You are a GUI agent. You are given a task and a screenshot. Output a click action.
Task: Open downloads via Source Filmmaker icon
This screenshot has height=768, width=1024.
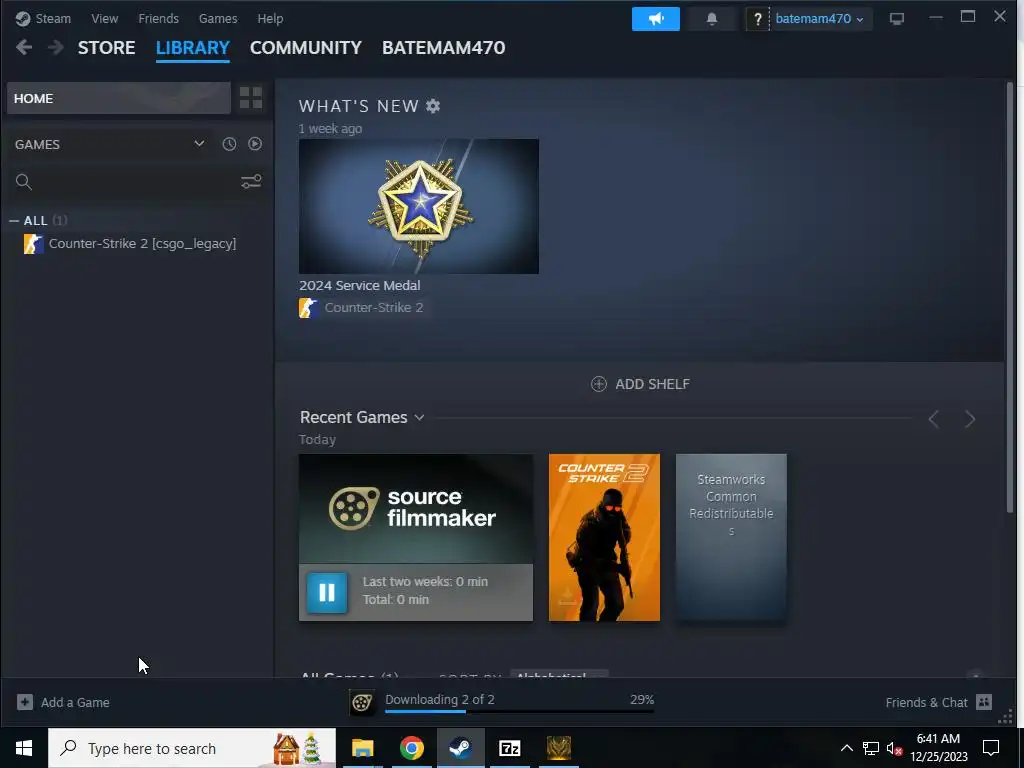coord(362,703)
